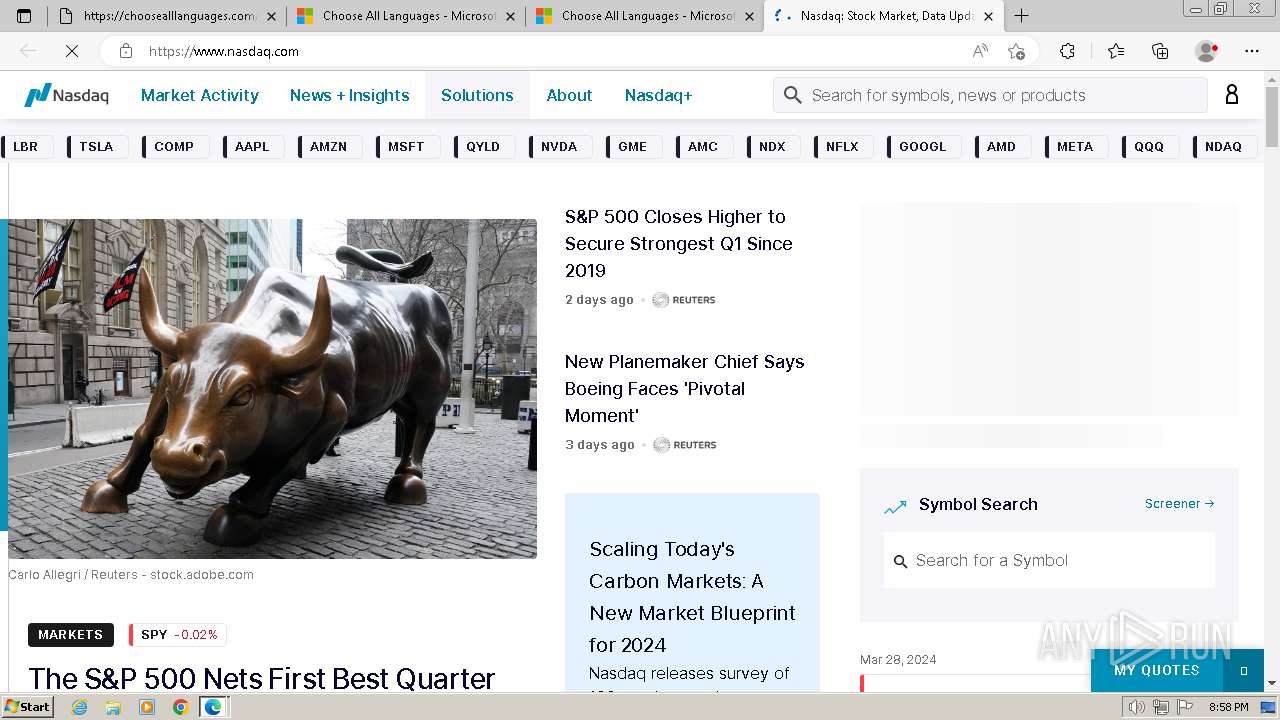Select AMZN ticker chip
1280x720 pixels.
tap(328, 146)
